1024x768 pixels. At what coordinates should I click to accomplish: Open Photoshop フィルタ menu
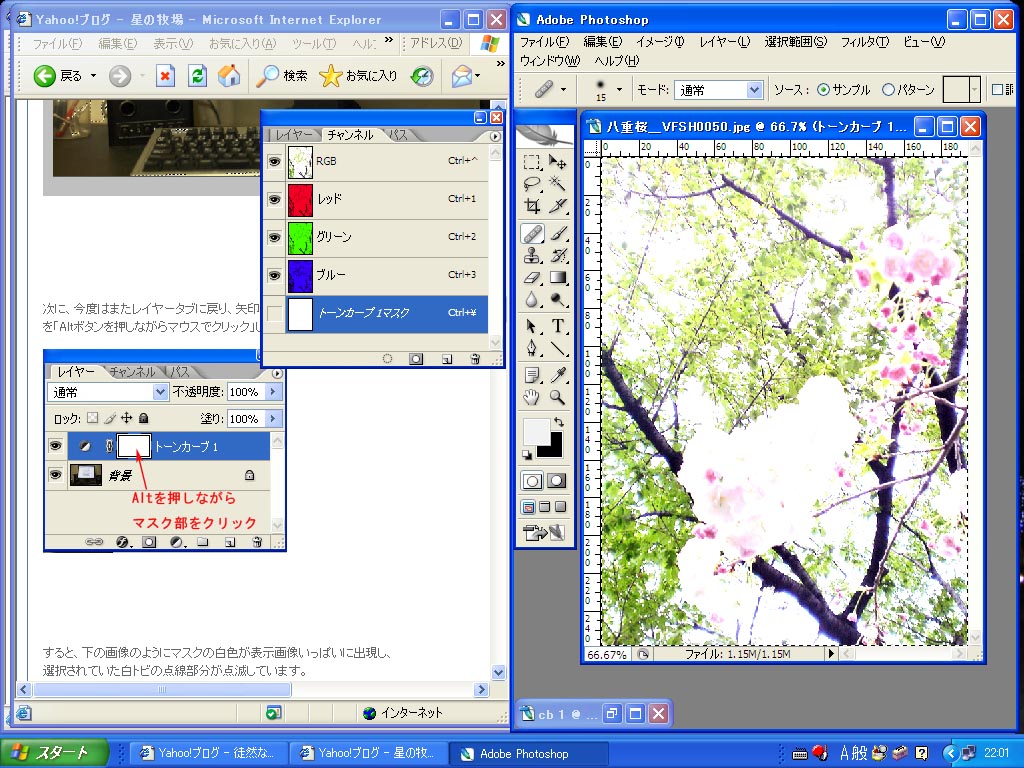pyautogui.click(x=865, y=42)
